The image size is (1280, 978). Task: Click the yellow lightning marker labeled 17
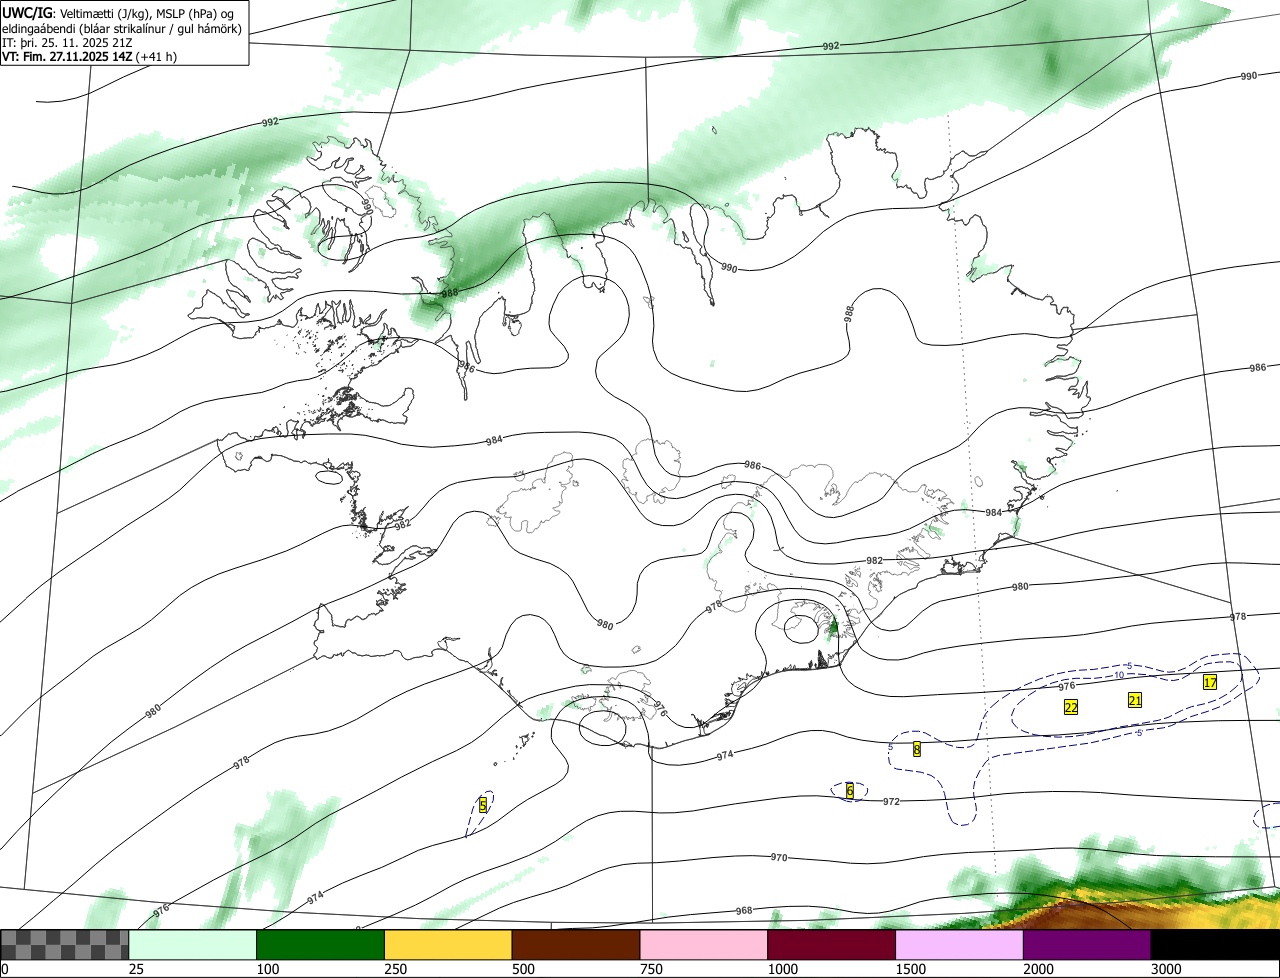[x=1210, y=683]
